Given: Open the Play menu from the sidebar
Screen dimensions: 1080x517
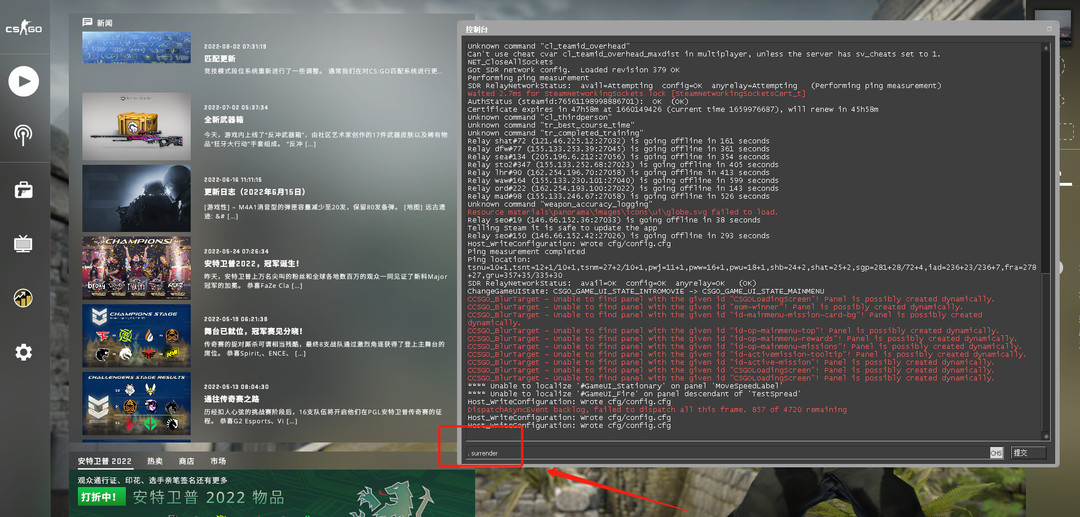Looking at the screenshot, I should (x=23, y=82).
